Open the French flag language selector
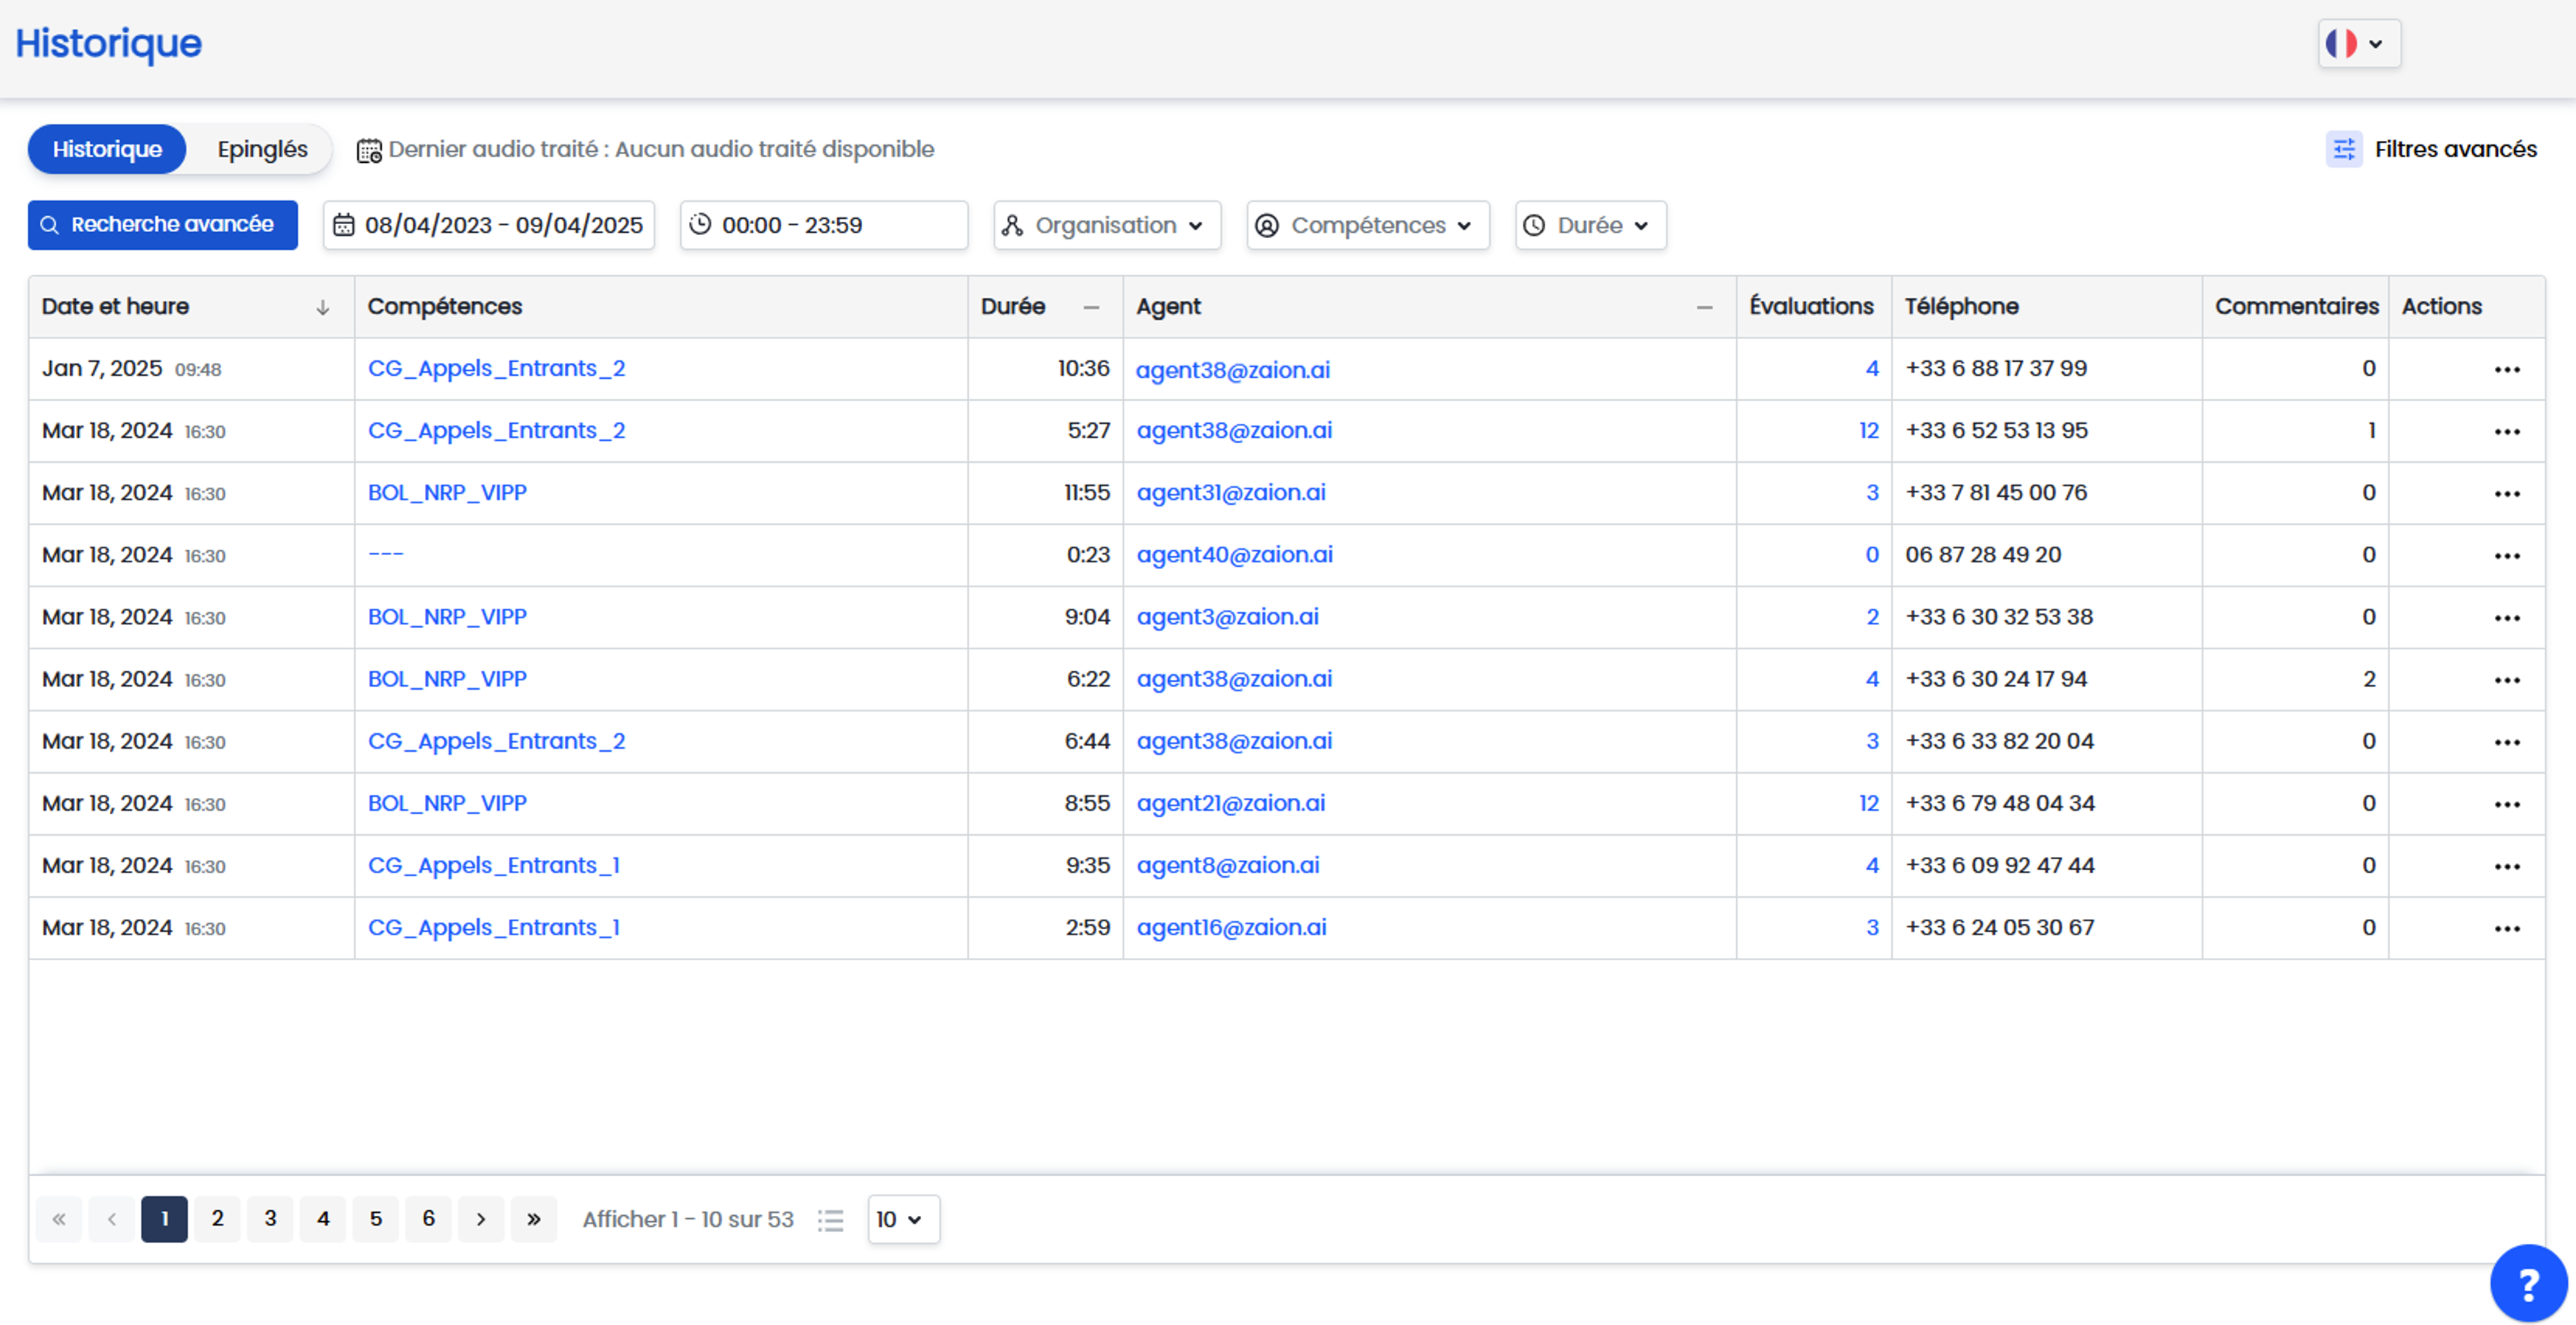2576x1325 pixels. (2358, 43)
